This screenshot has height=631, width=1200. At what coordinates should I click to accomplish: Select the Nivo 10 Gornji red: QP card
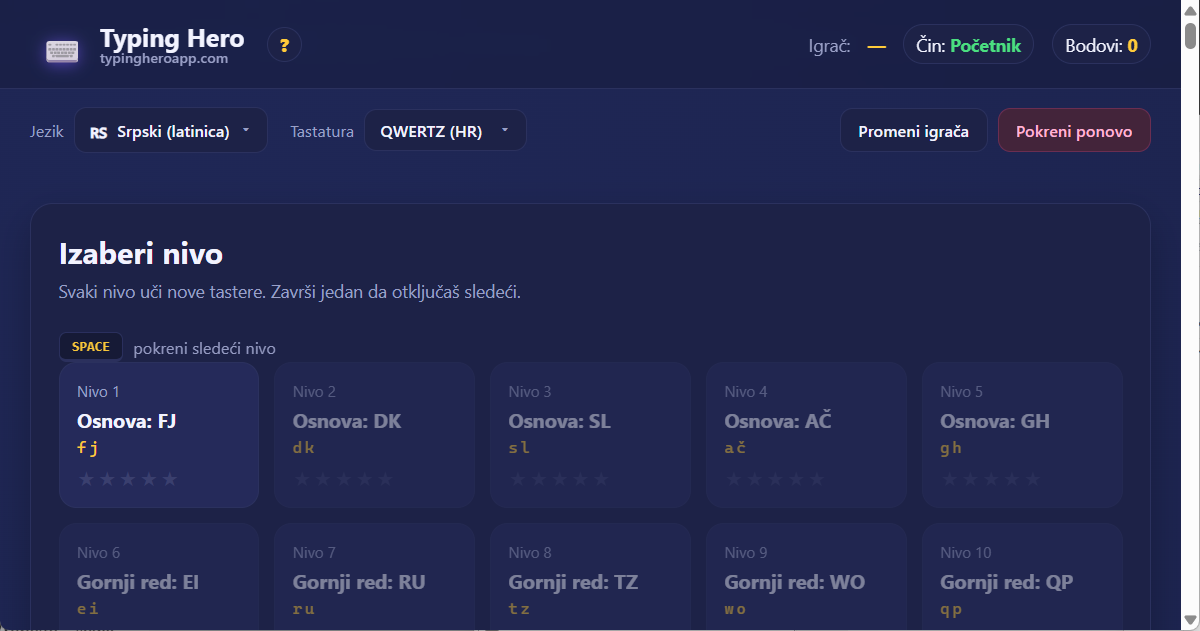coord(1022,577)
